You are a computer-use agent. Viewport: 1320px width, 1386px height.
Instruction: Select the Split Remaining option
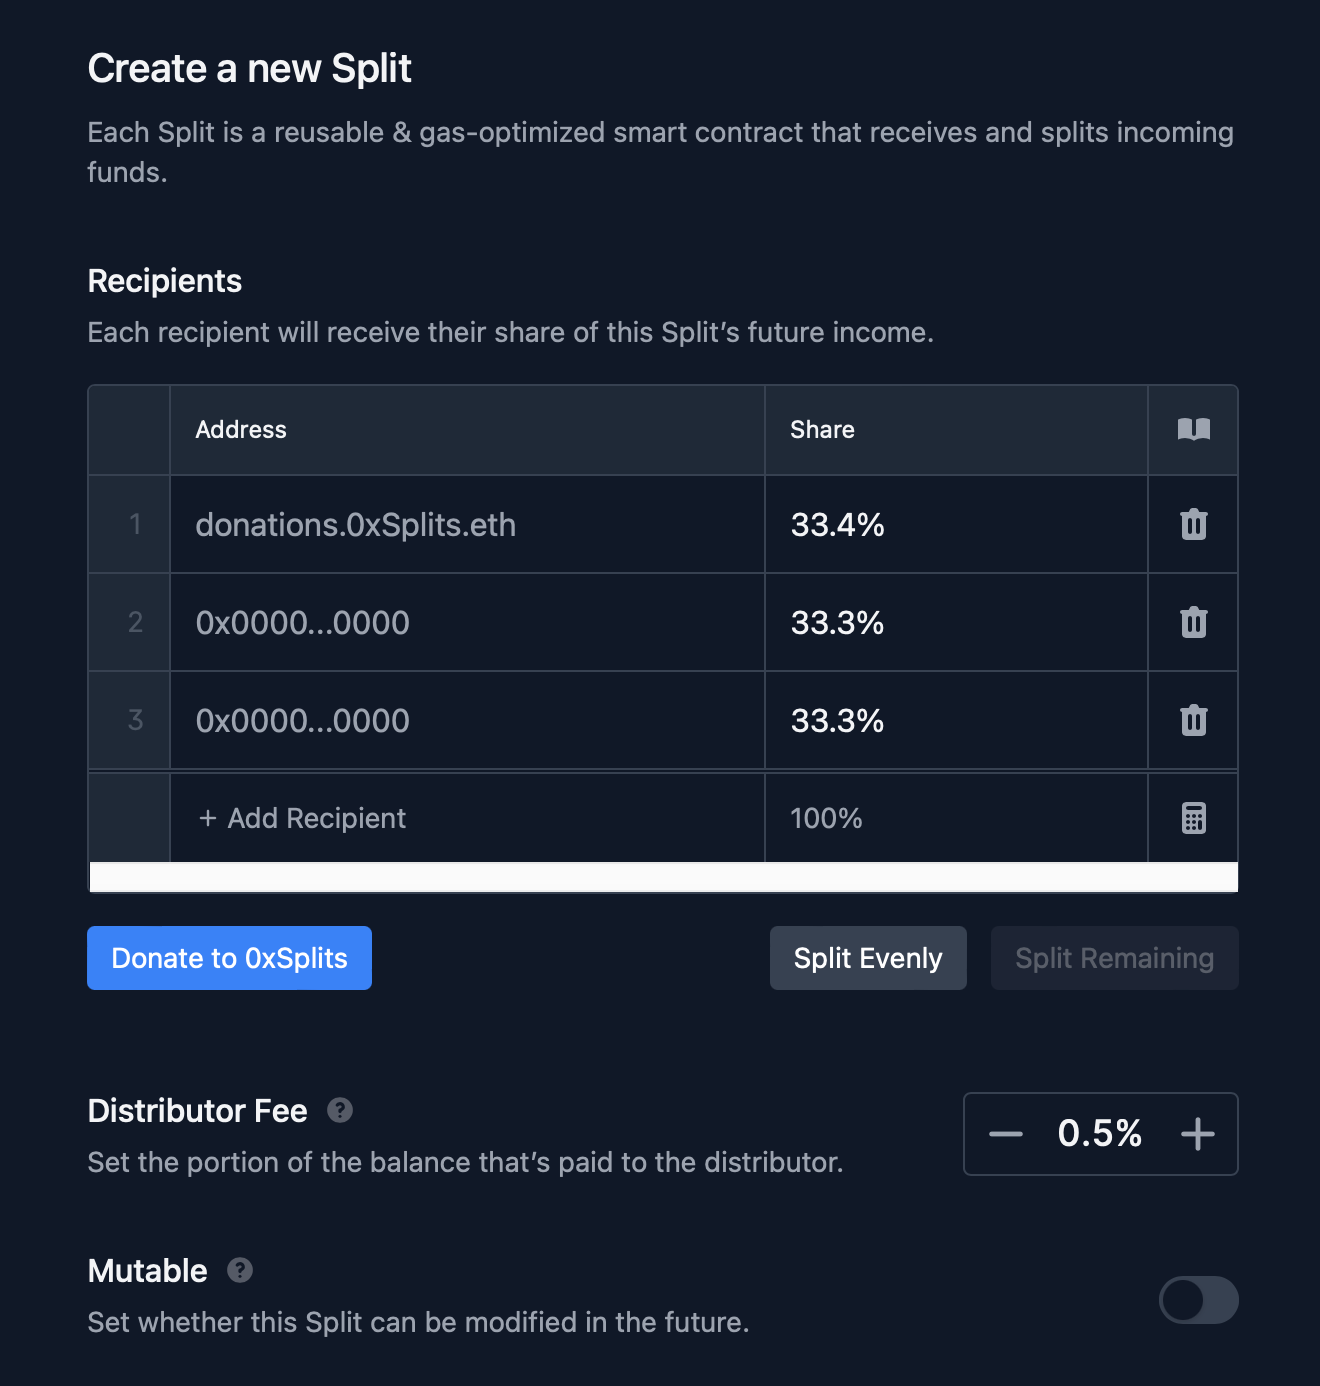[1113, 957]
